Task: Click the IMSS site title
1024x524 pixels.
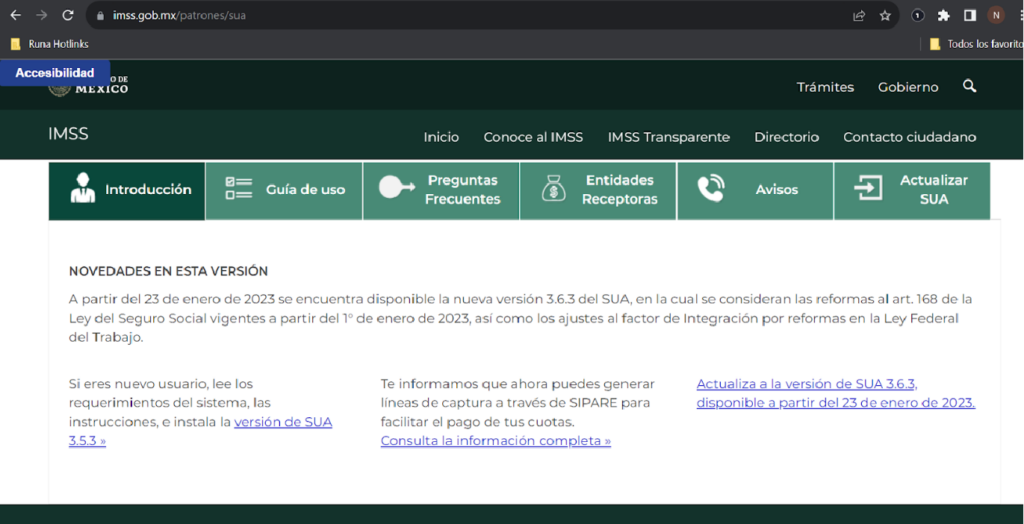Action: coord(68,134)
